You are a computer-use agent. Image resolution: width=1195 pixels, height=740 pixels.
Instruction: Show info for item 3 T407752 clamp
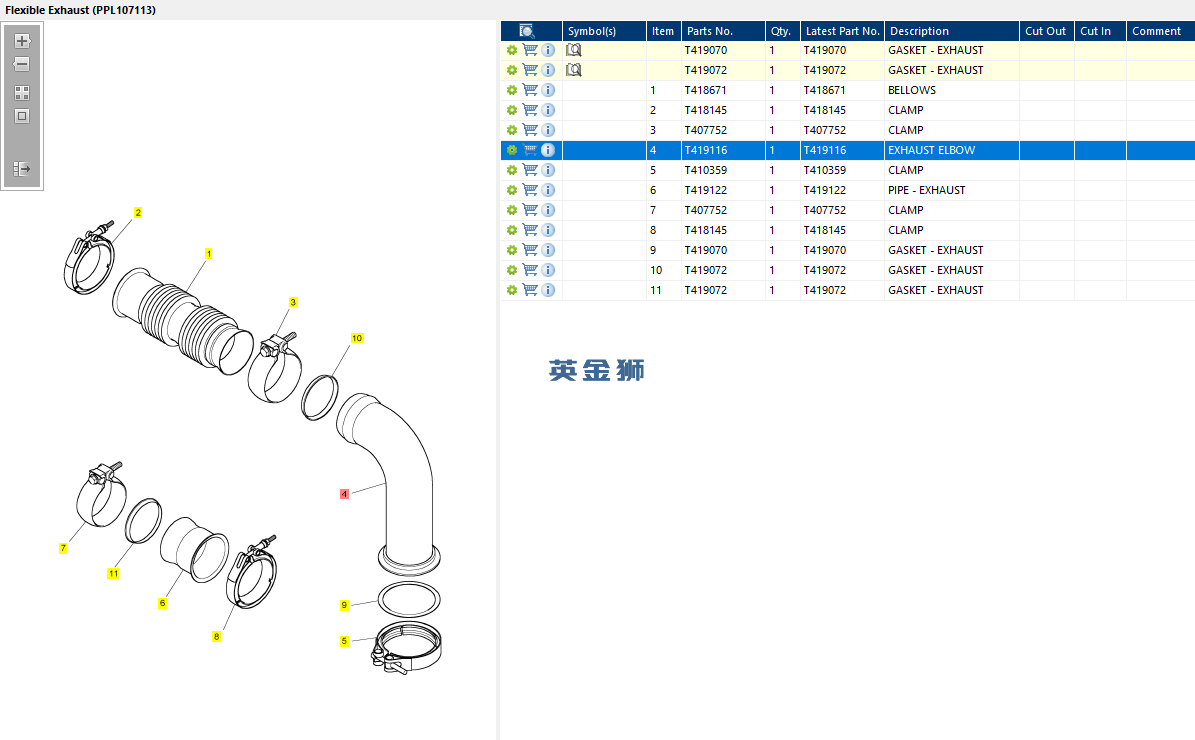[548, 130]
